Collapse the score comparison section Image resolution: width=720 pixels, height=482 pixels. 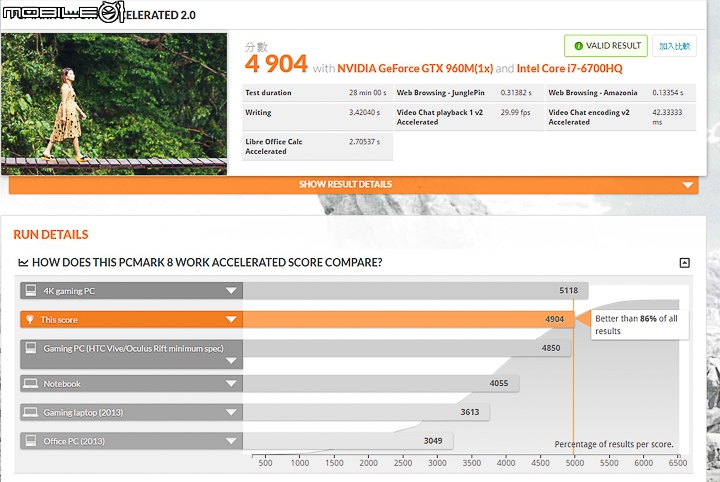[684, 263]
